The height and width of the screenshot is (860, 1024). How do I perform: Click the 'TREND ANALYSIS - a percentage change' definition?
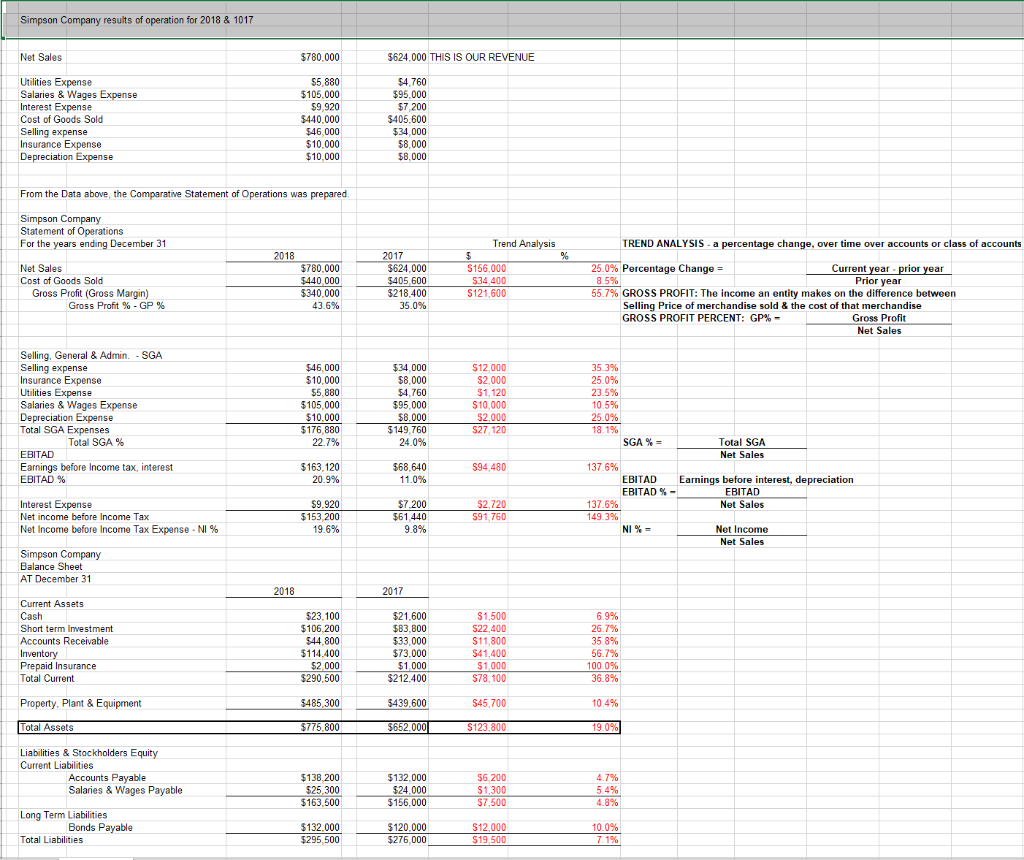pos(822,244)
